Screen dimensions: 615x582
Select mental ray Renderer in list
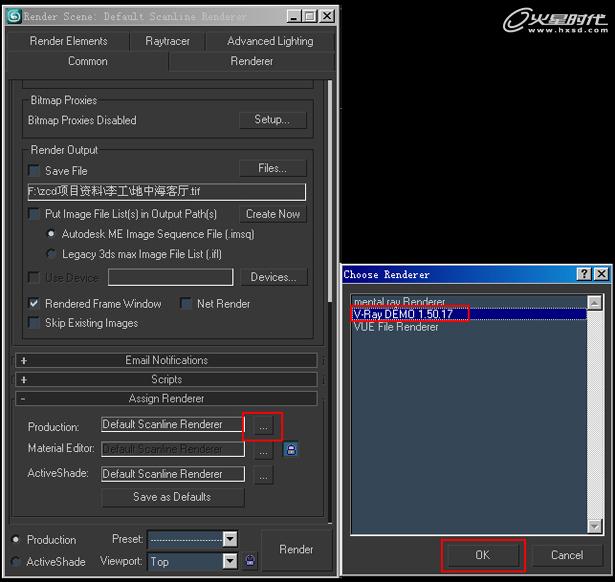coord(469,302)
